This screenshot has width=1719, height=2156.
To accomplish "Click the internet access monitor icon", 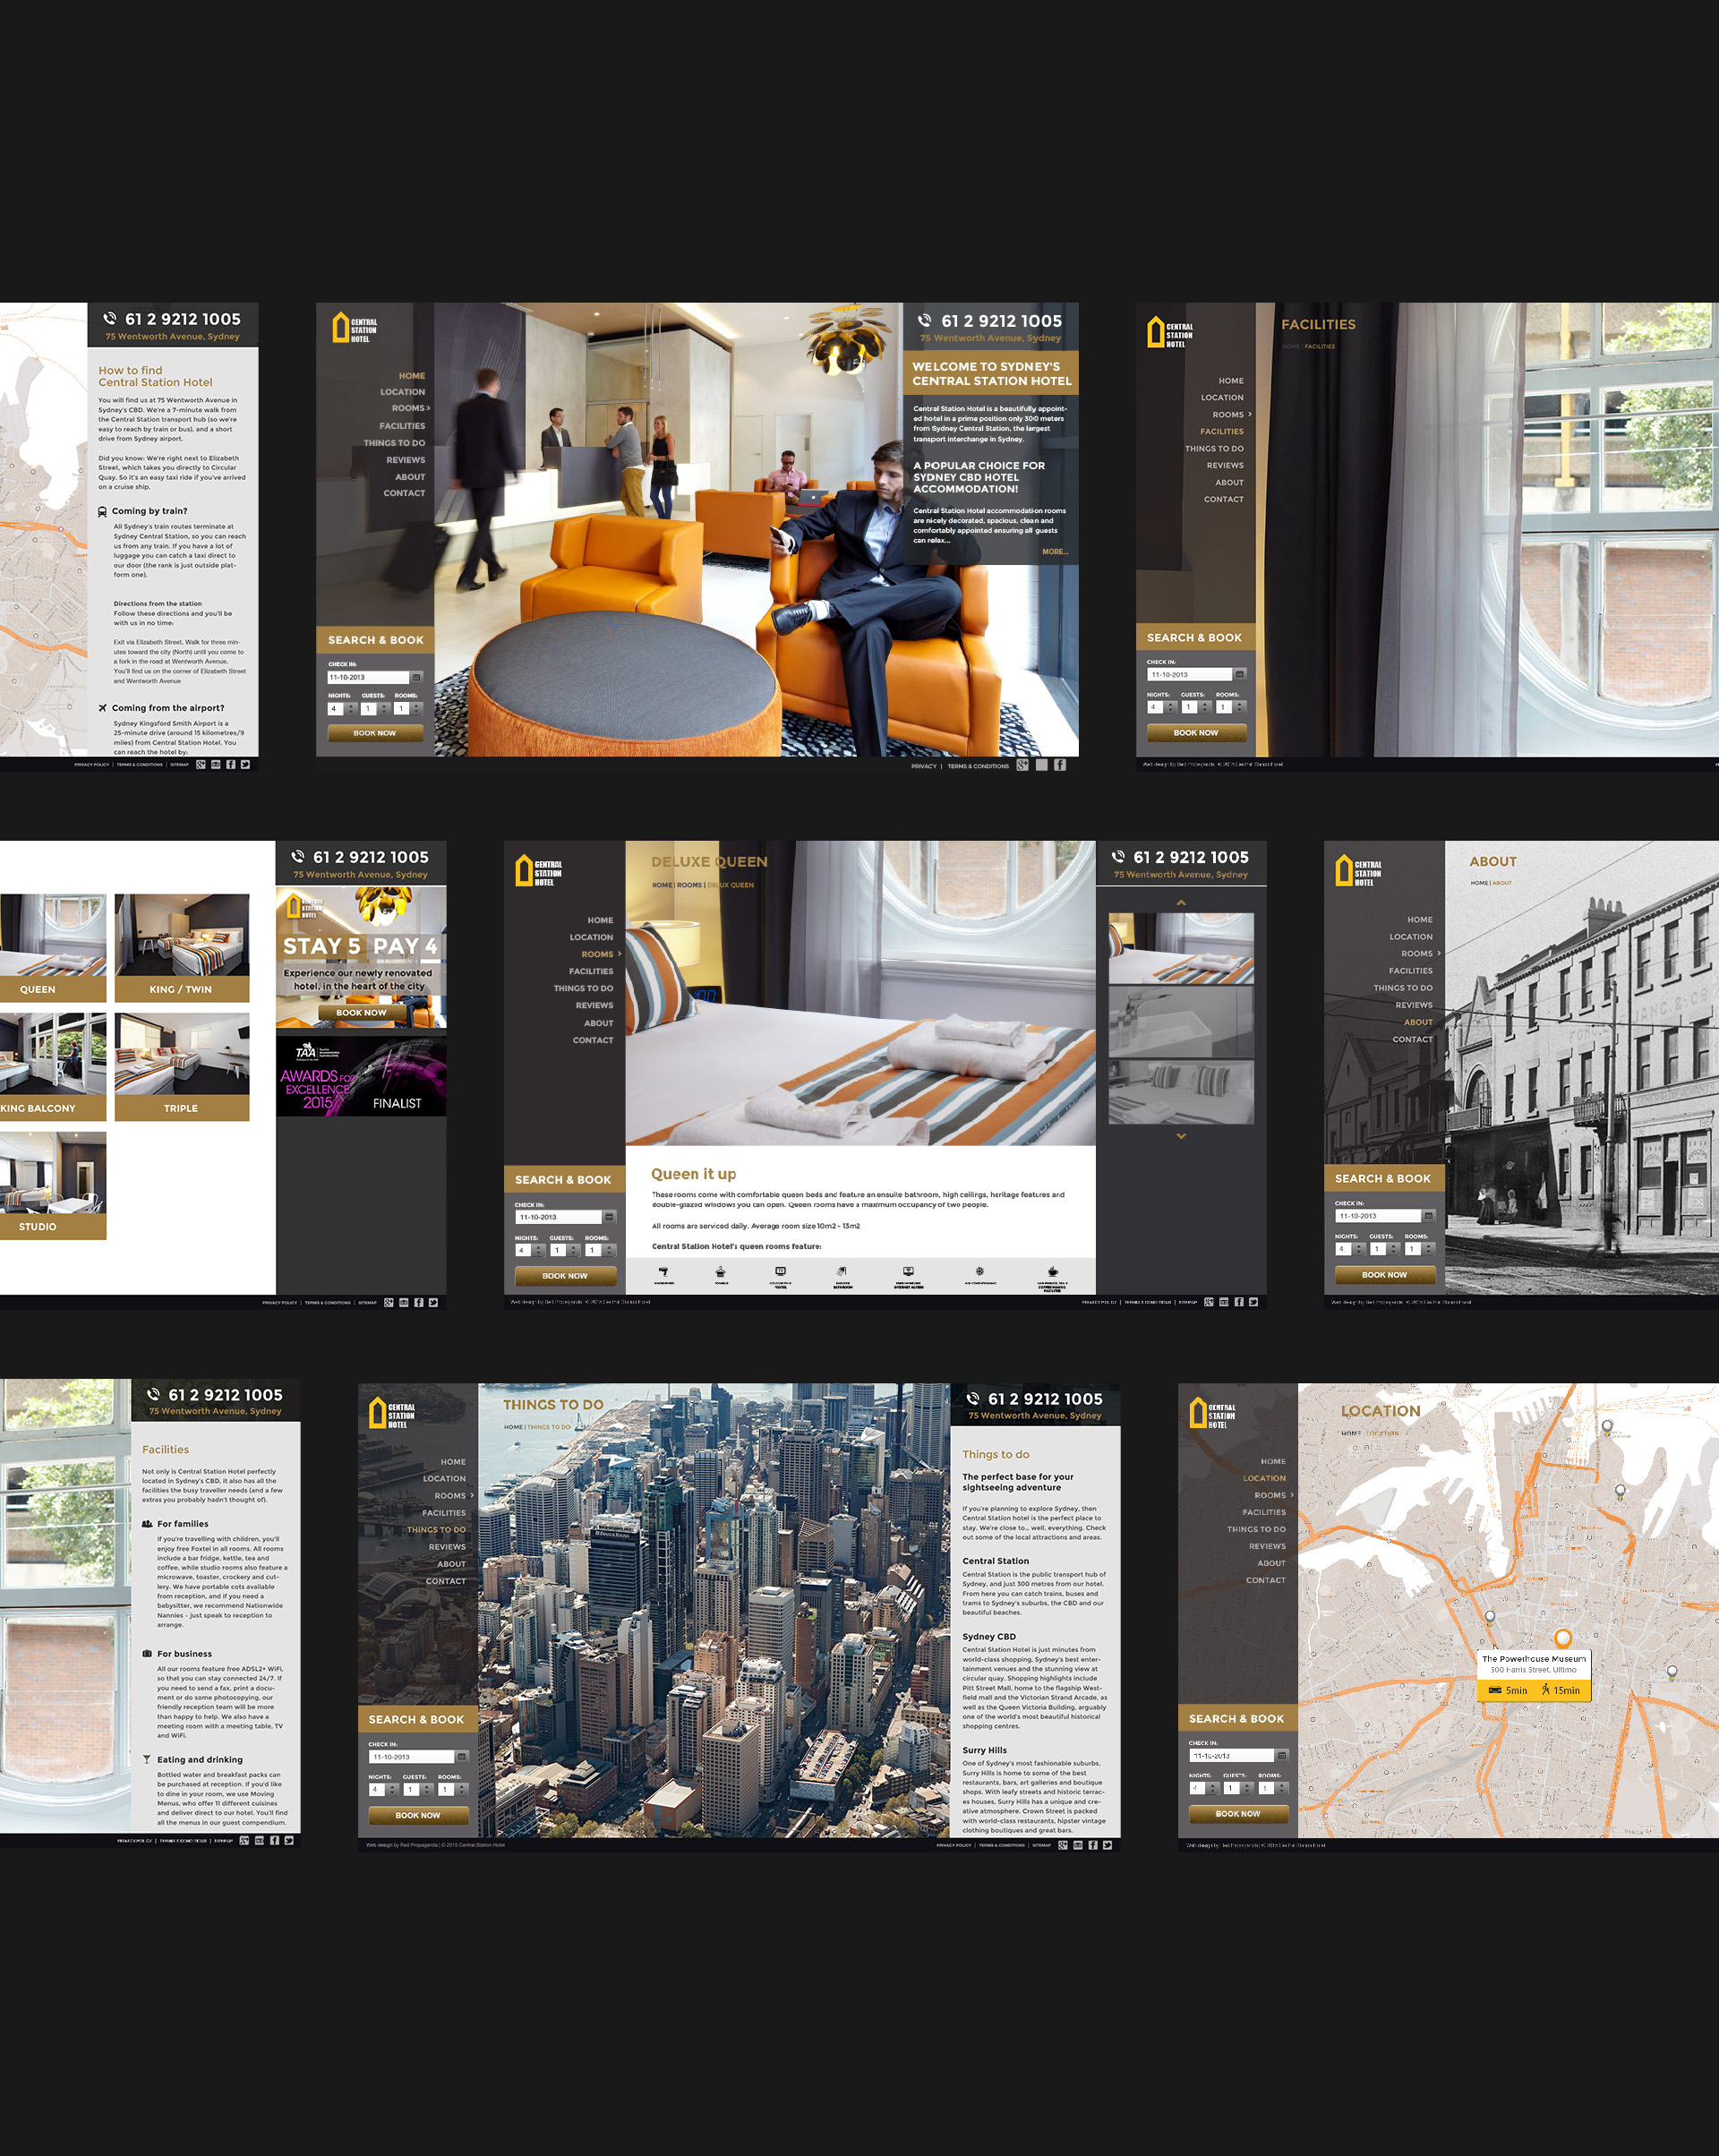I will [908, 1272].
